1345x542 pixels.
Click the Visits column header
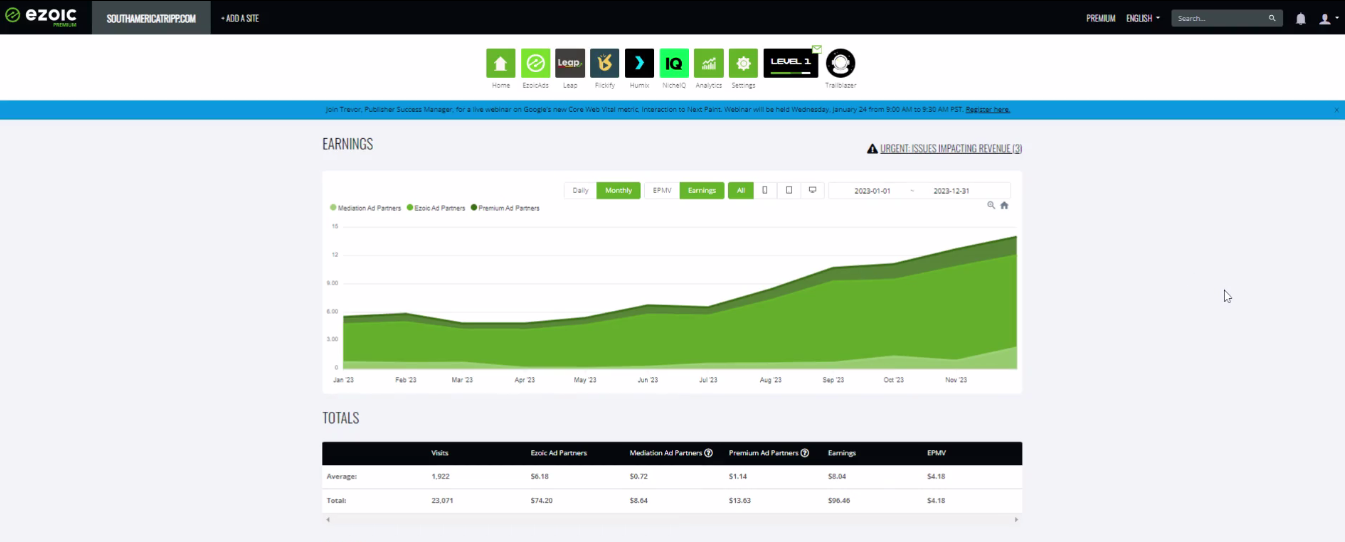point(439,453)
